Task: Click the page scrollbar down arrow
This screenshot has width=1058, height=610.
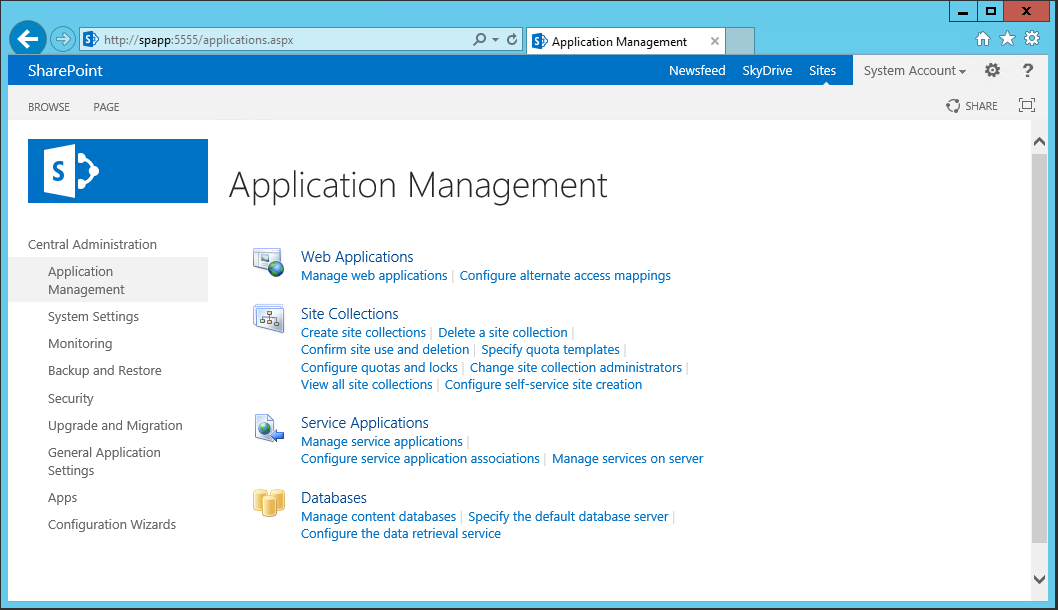Action: [x=1039, y=579]
